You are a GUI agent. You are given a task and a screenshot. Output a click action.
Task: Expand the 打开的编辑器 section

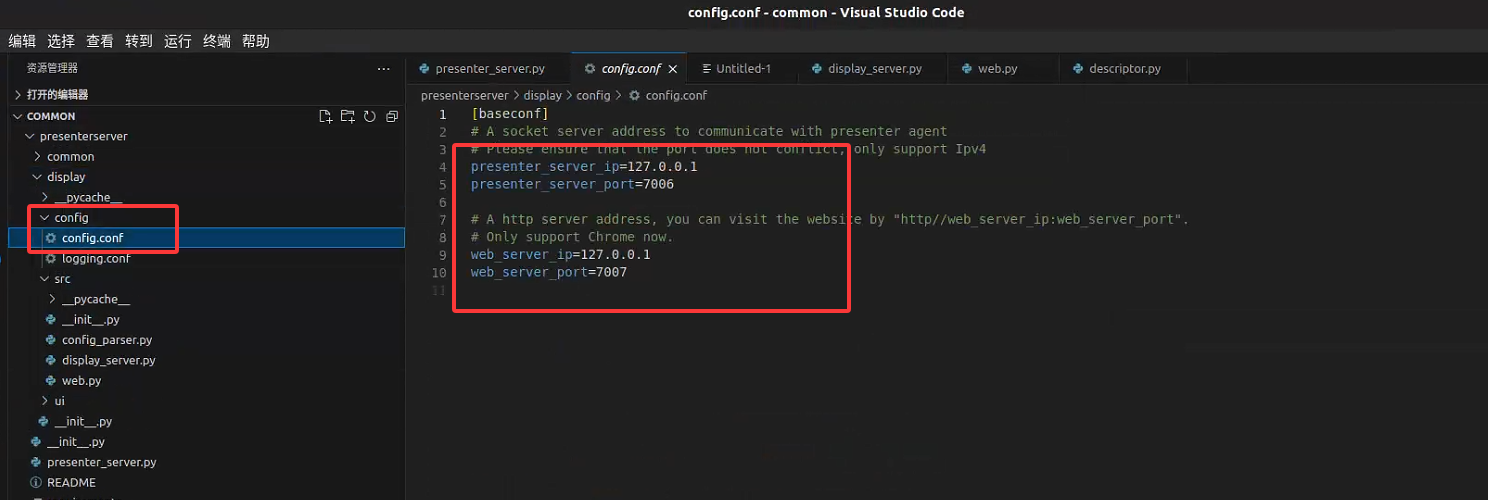click(x=206, y=95)
